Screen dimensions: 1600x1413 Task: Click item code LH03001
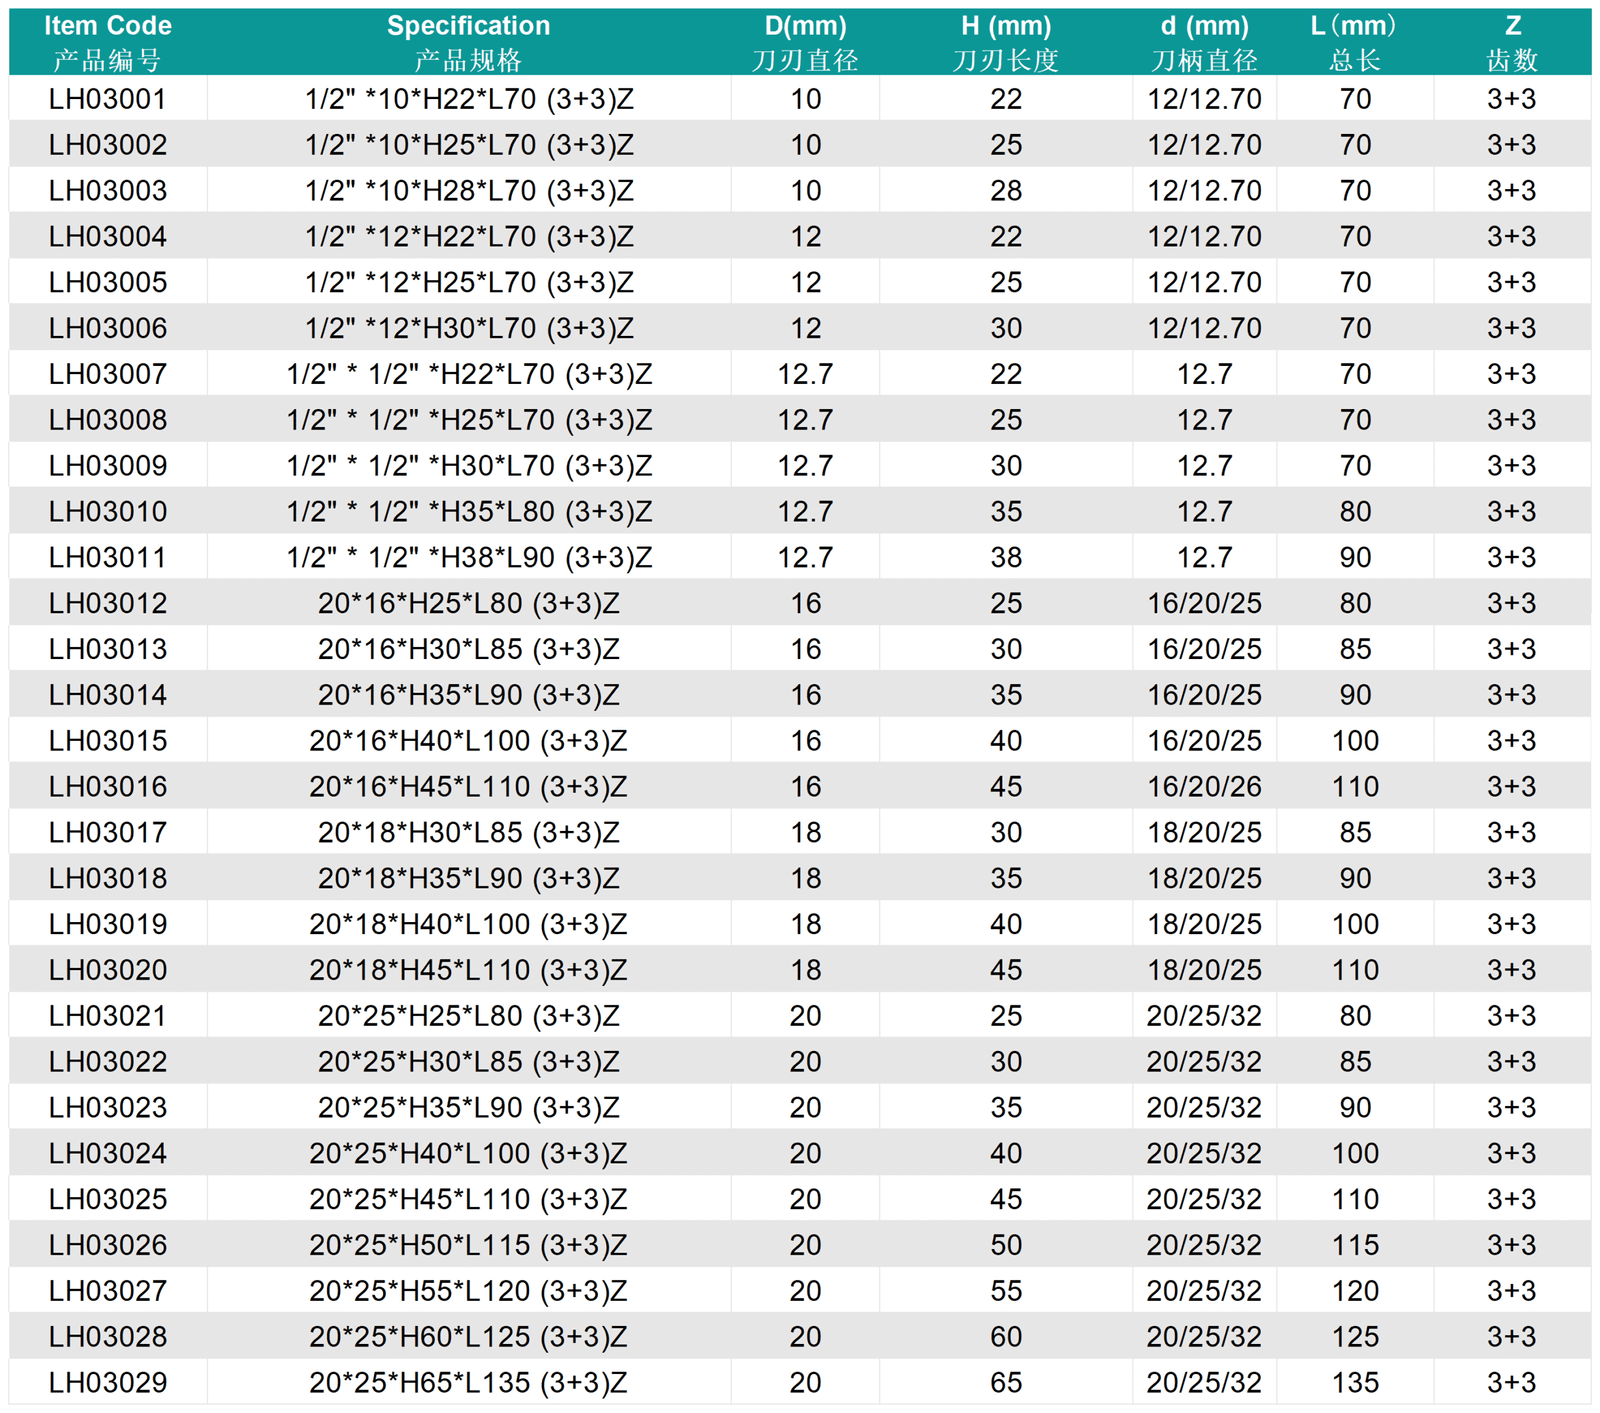coord(108,99)
